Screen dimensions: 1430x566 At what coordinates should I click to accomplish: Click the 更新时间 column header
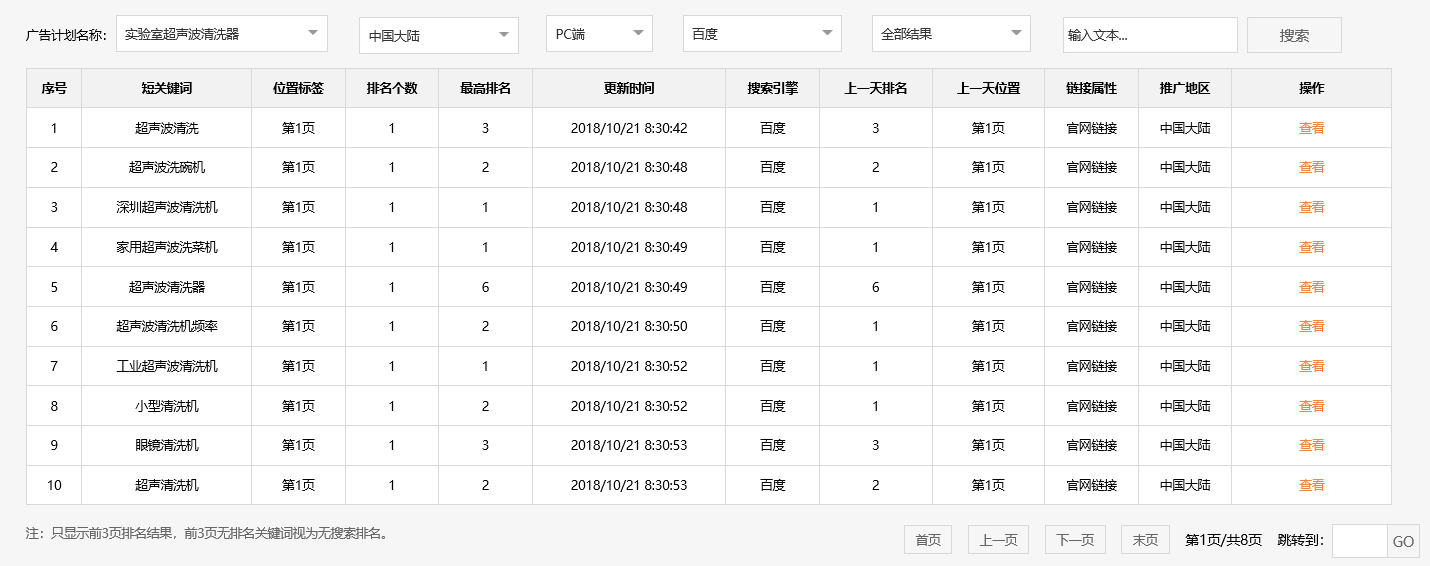click(x=629, y=88)
